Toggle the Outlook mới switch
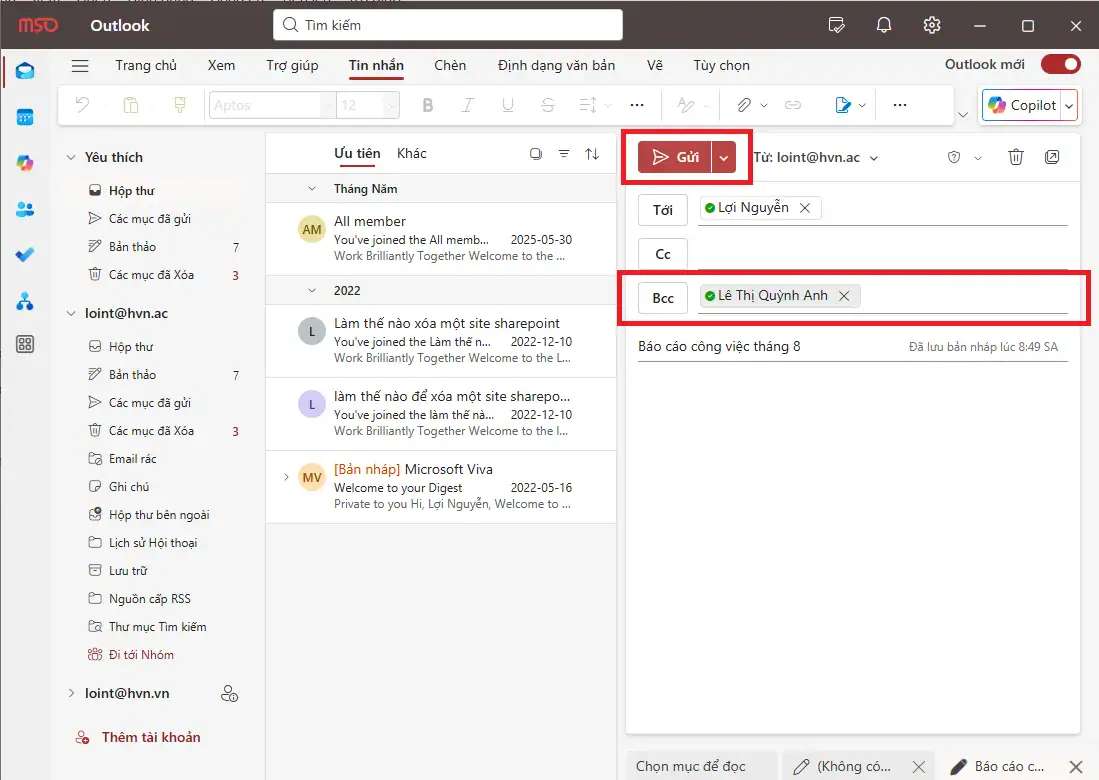1099x780 pixels. click(x=1060, y=65)
